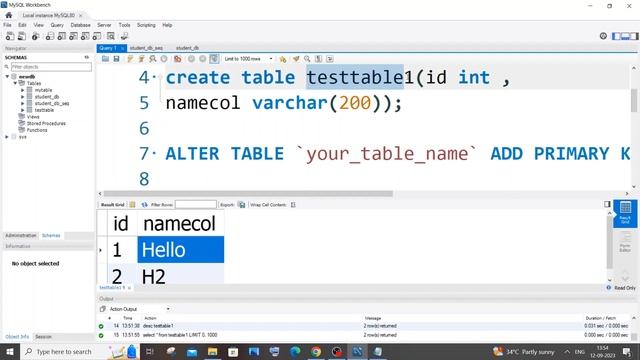The height and width of the screenshot is (360, 640).
Task: Click the create stored procedure toolbar icon
Action: 85,36
